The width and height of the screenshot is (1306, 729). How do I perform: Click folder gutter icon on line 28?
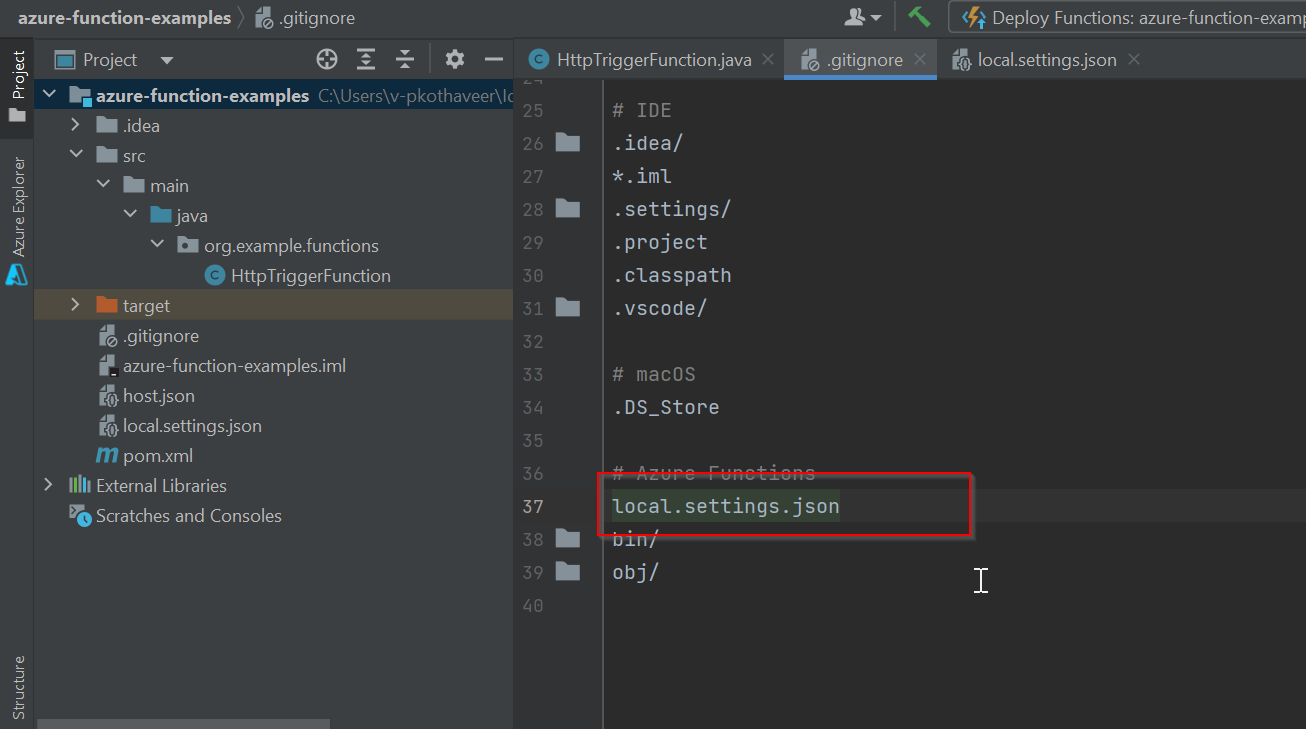(x=568, y=208)
